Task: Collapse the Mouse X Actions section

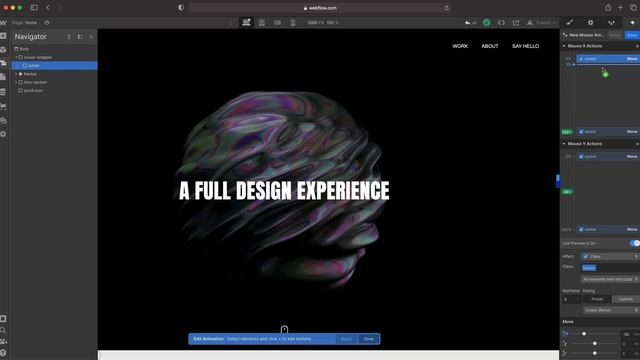Action: point(564,46)
